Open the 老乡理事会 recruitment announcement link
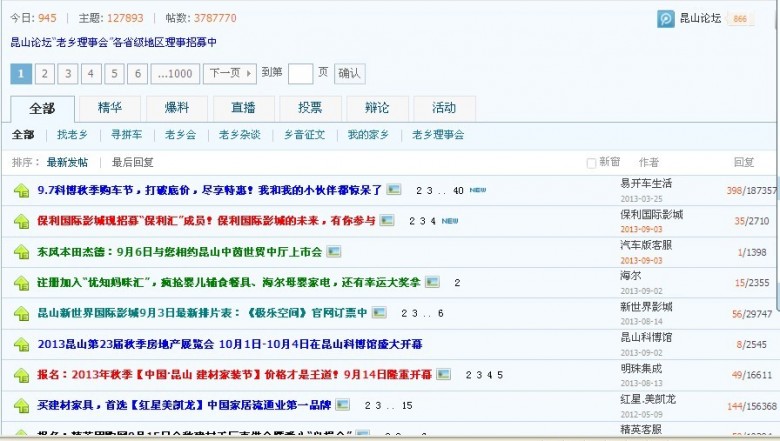This screenshot has height=441, width=780. click(x=113, y=42)
